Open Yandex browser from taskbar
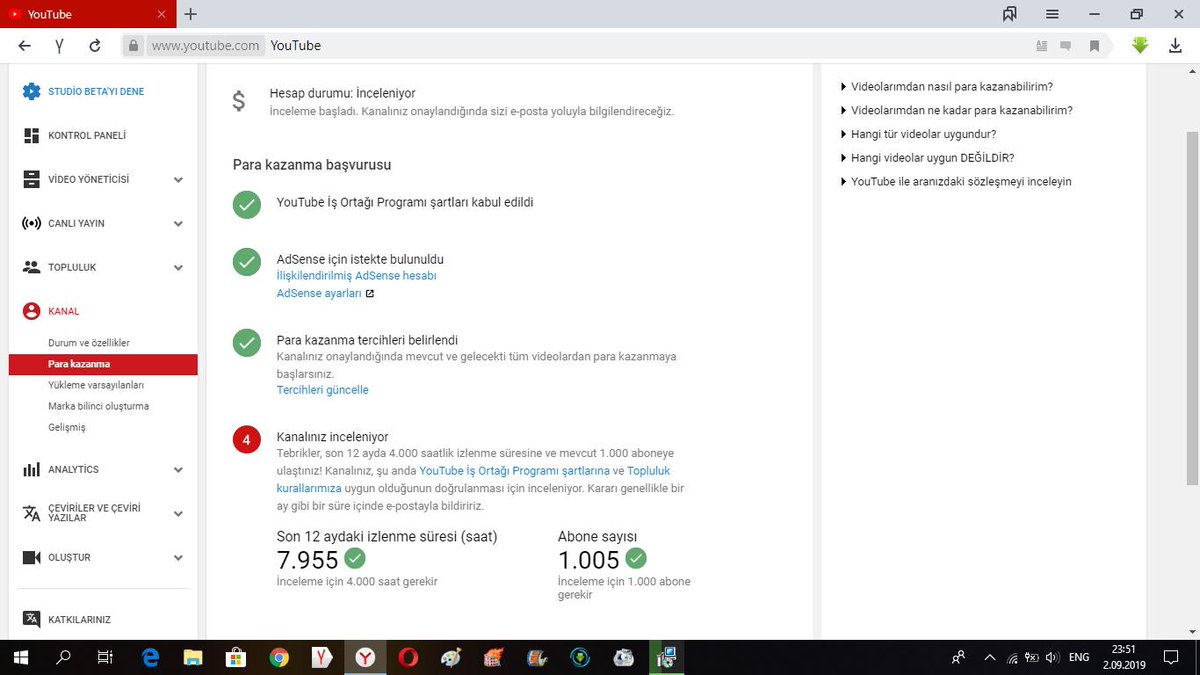 [x=365, y=657]
